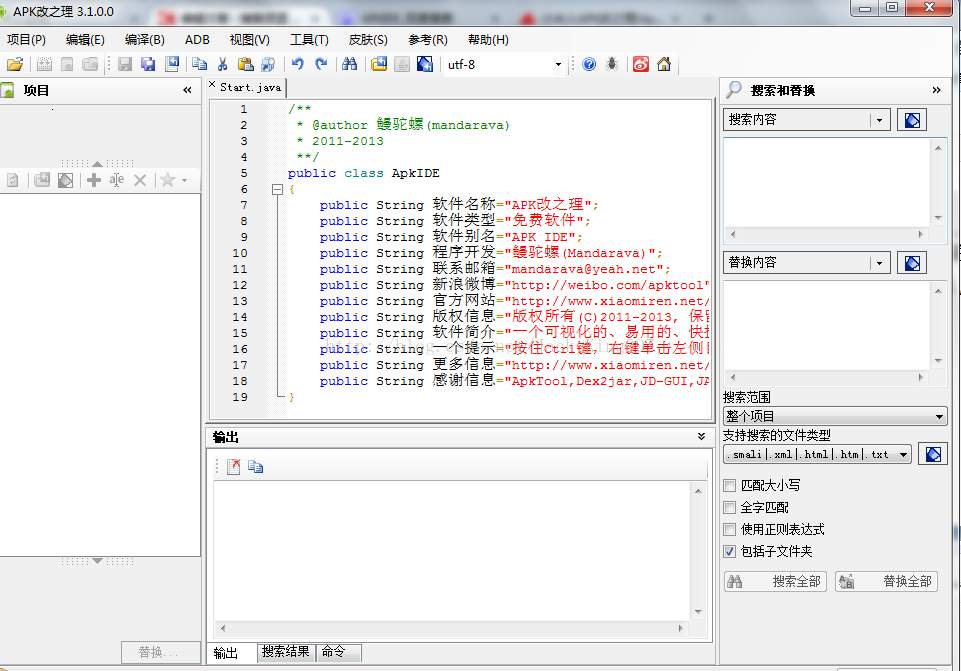Click the clear output icon with red X
The width and height of the screenshot is (961, 671).
pos(234,466)
